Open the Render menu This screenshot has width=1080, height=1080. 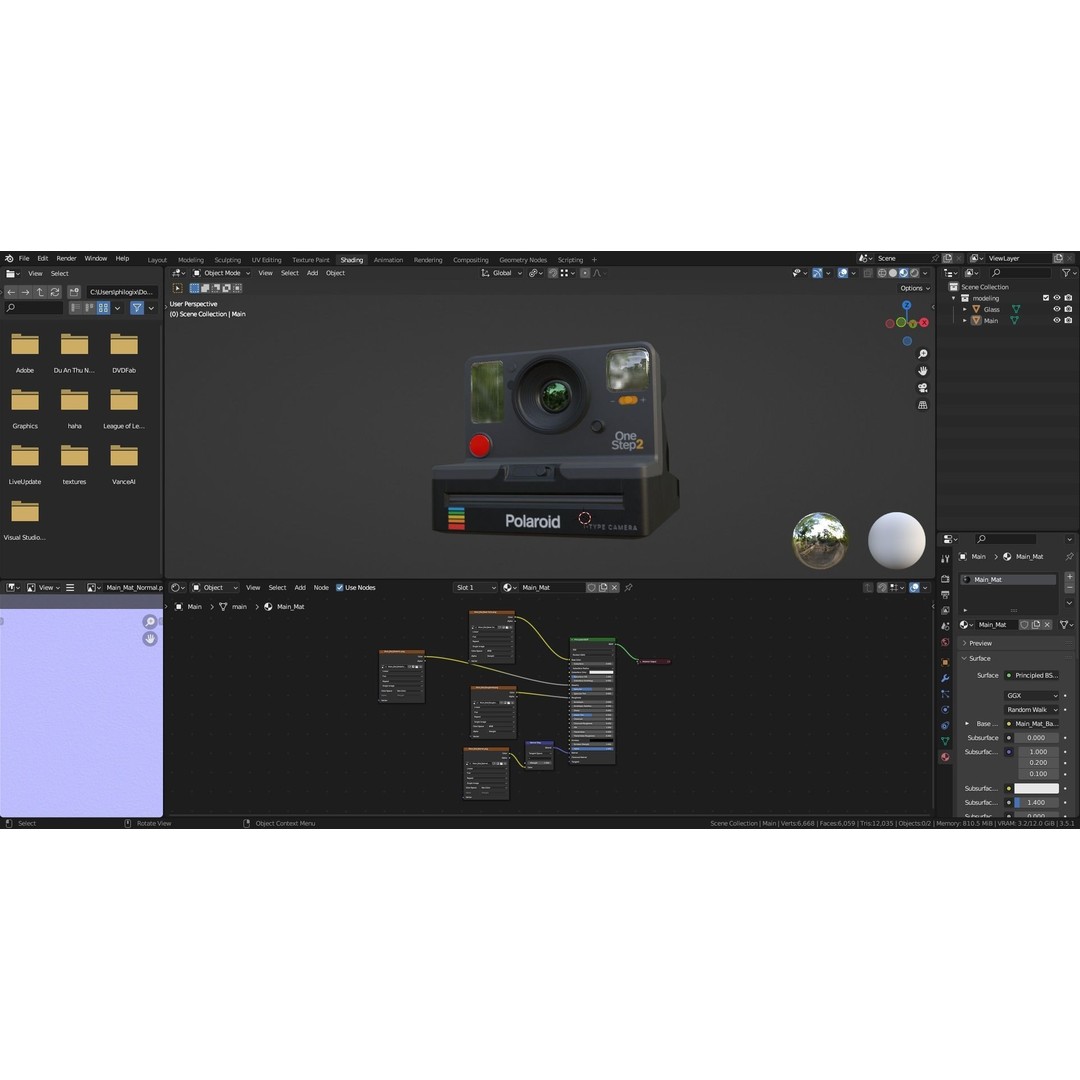(x=66, y=258)
